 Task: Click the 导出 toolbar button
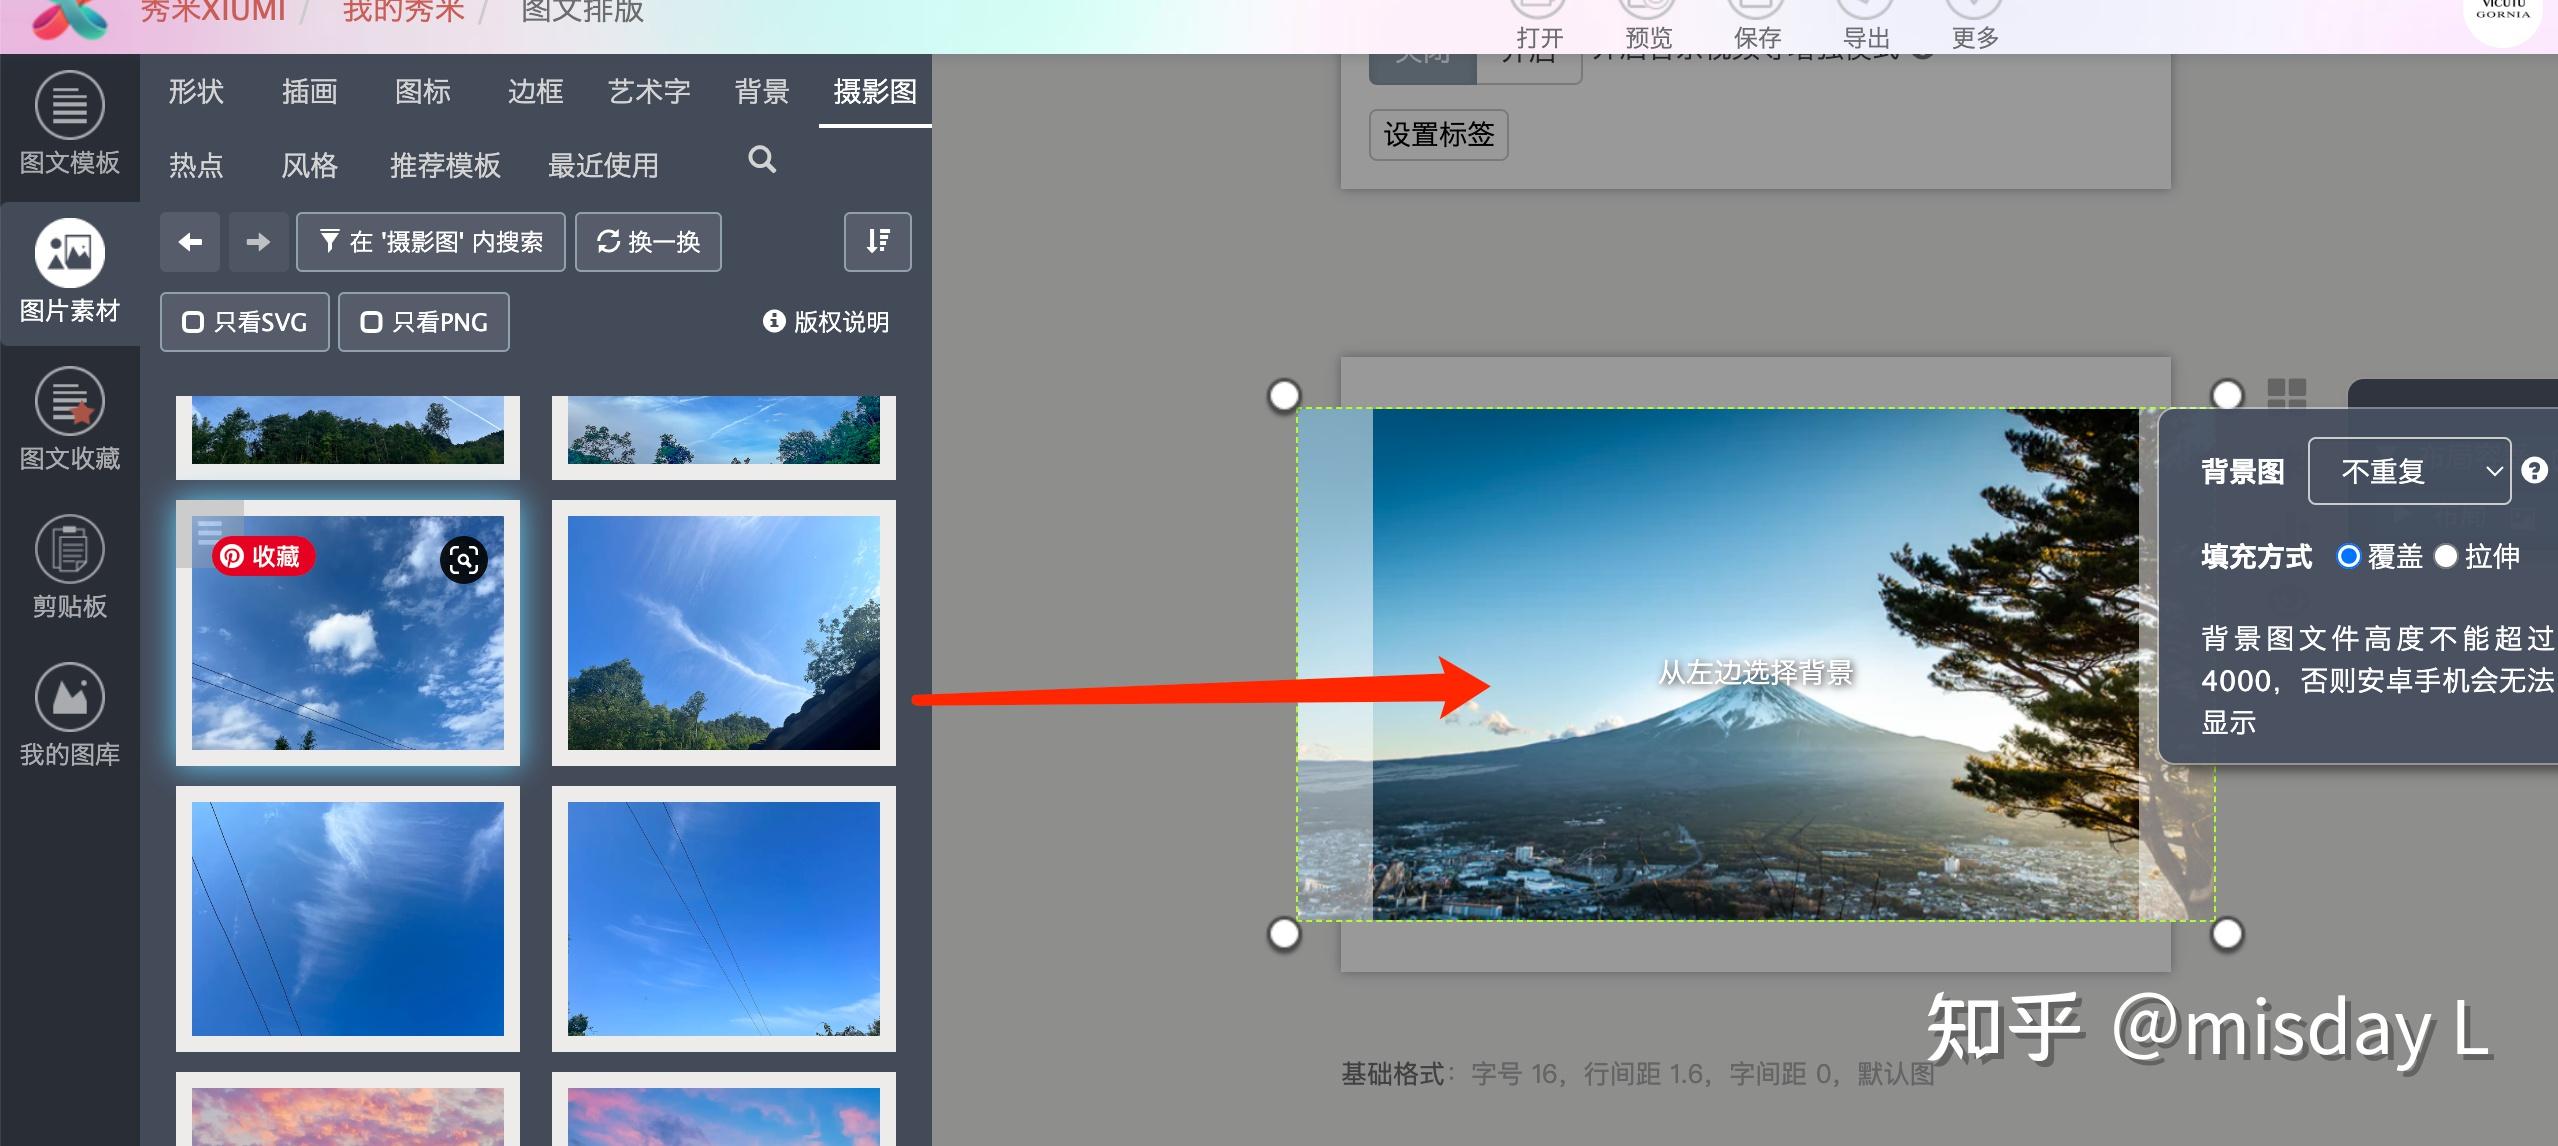[x=1866, y=25]
